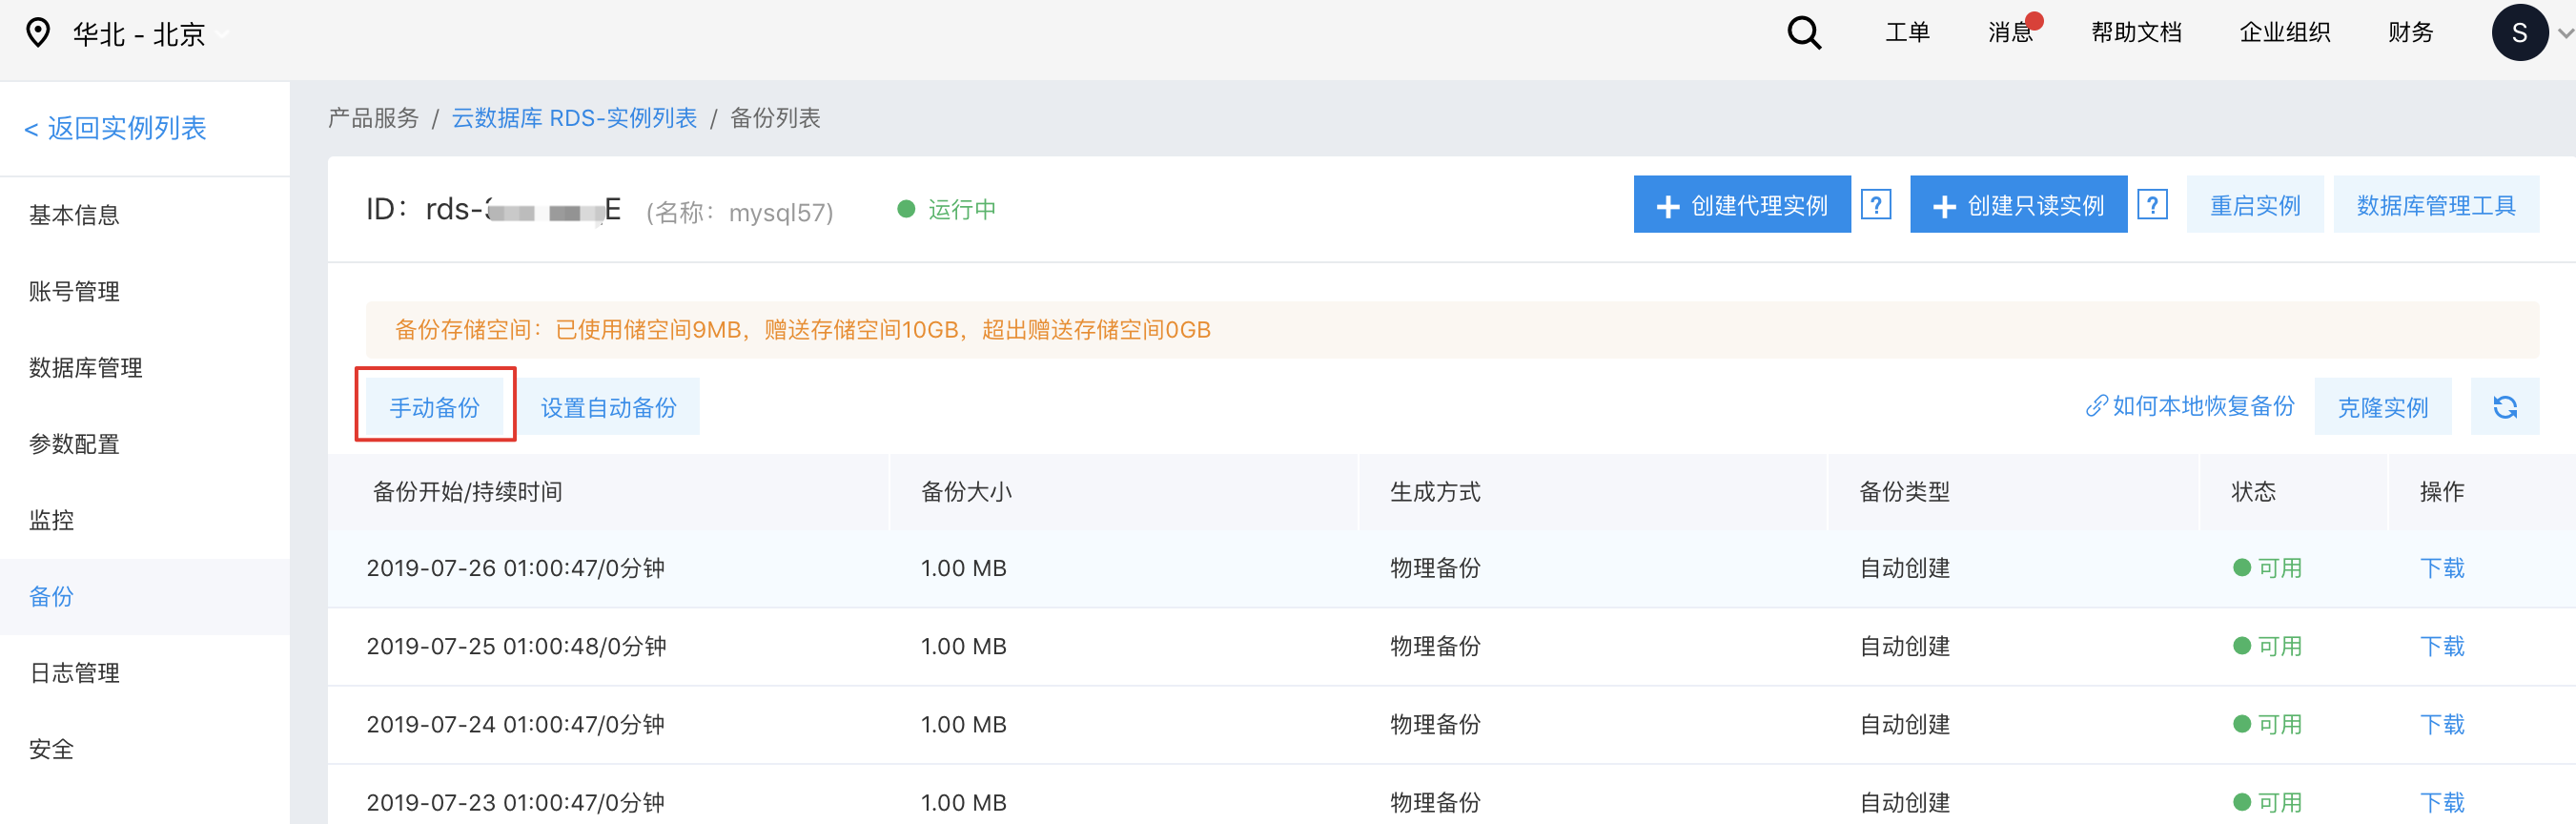The image size is (2576, 824).
Task: Go to 参数配置 sidebar item
Action: (x=75, y=444)
